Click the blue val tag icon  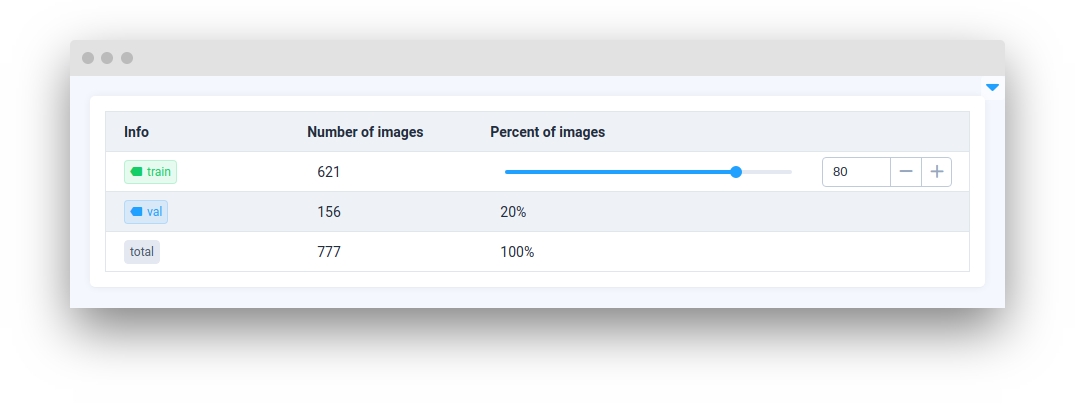[x=136, y=212]
